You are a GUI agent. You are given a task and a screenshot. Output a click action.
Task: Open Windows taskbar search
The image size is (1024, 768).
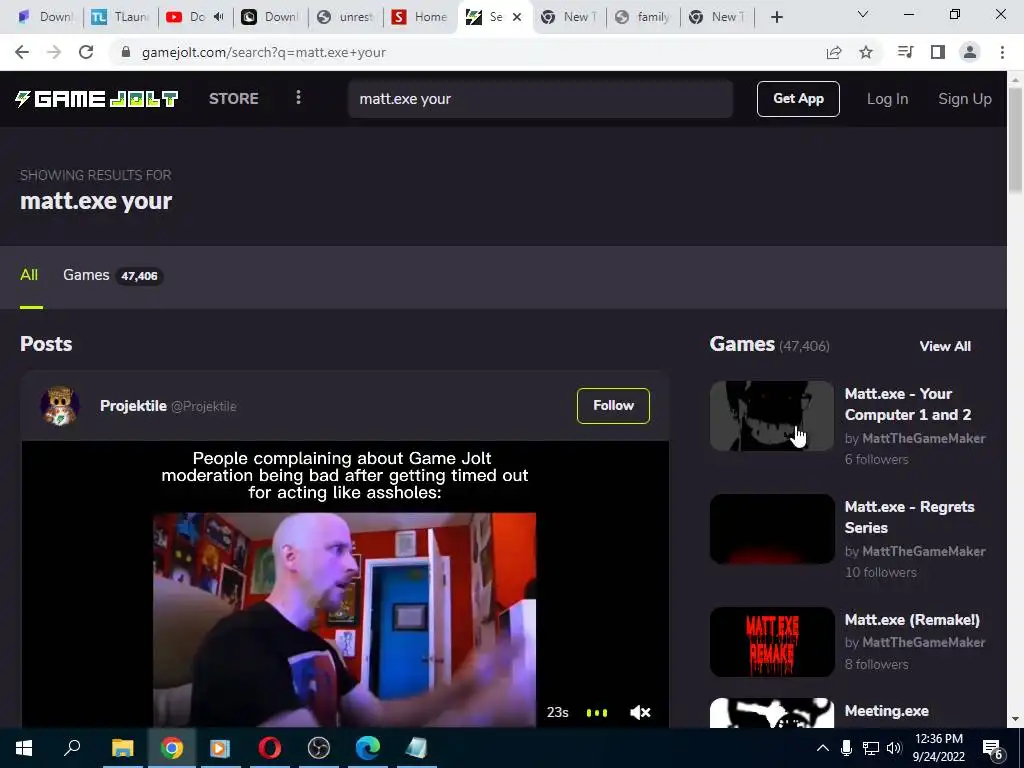tap(72, 748)
